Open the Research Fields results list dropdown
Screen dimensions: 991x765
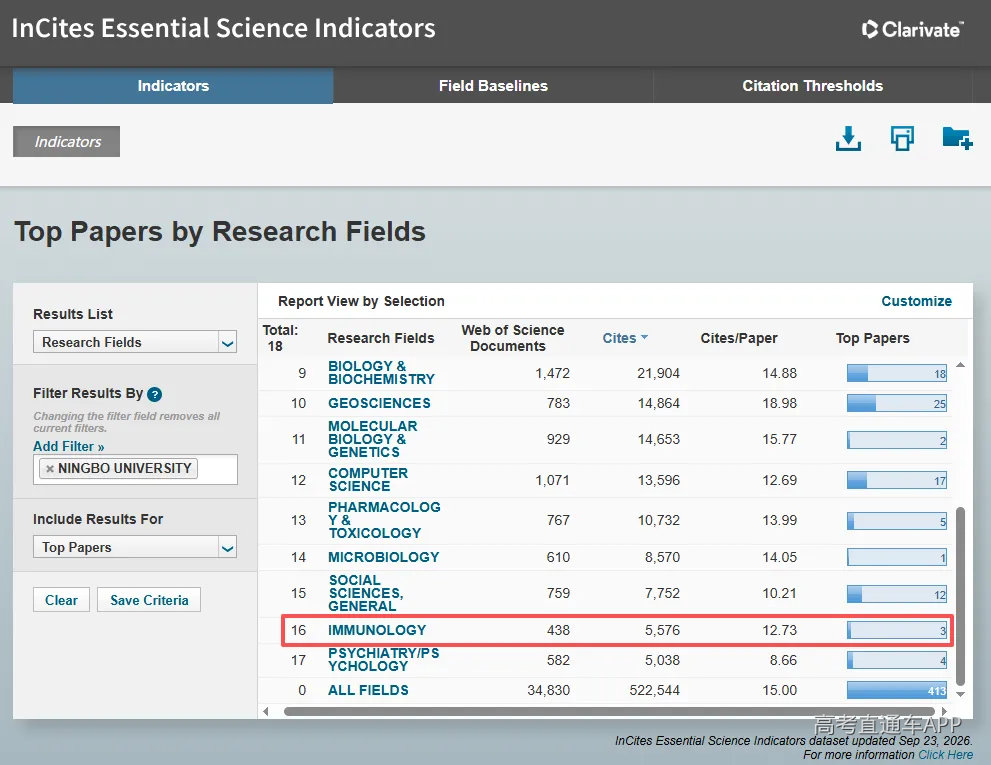[x=135, y=342]
